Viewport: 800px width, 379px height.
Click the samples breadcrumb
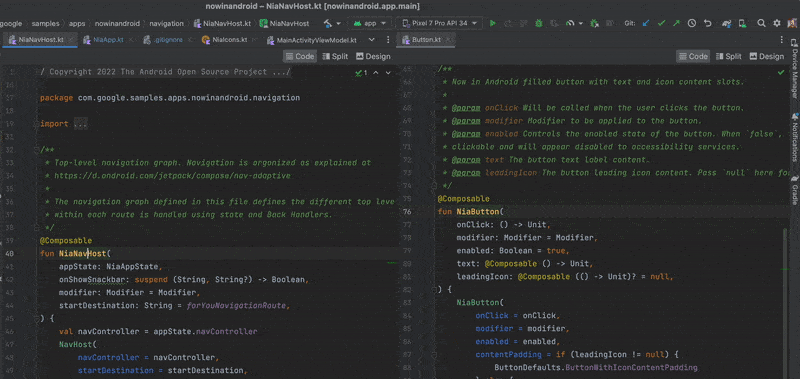pyautogui.click(x=45, y=23)
